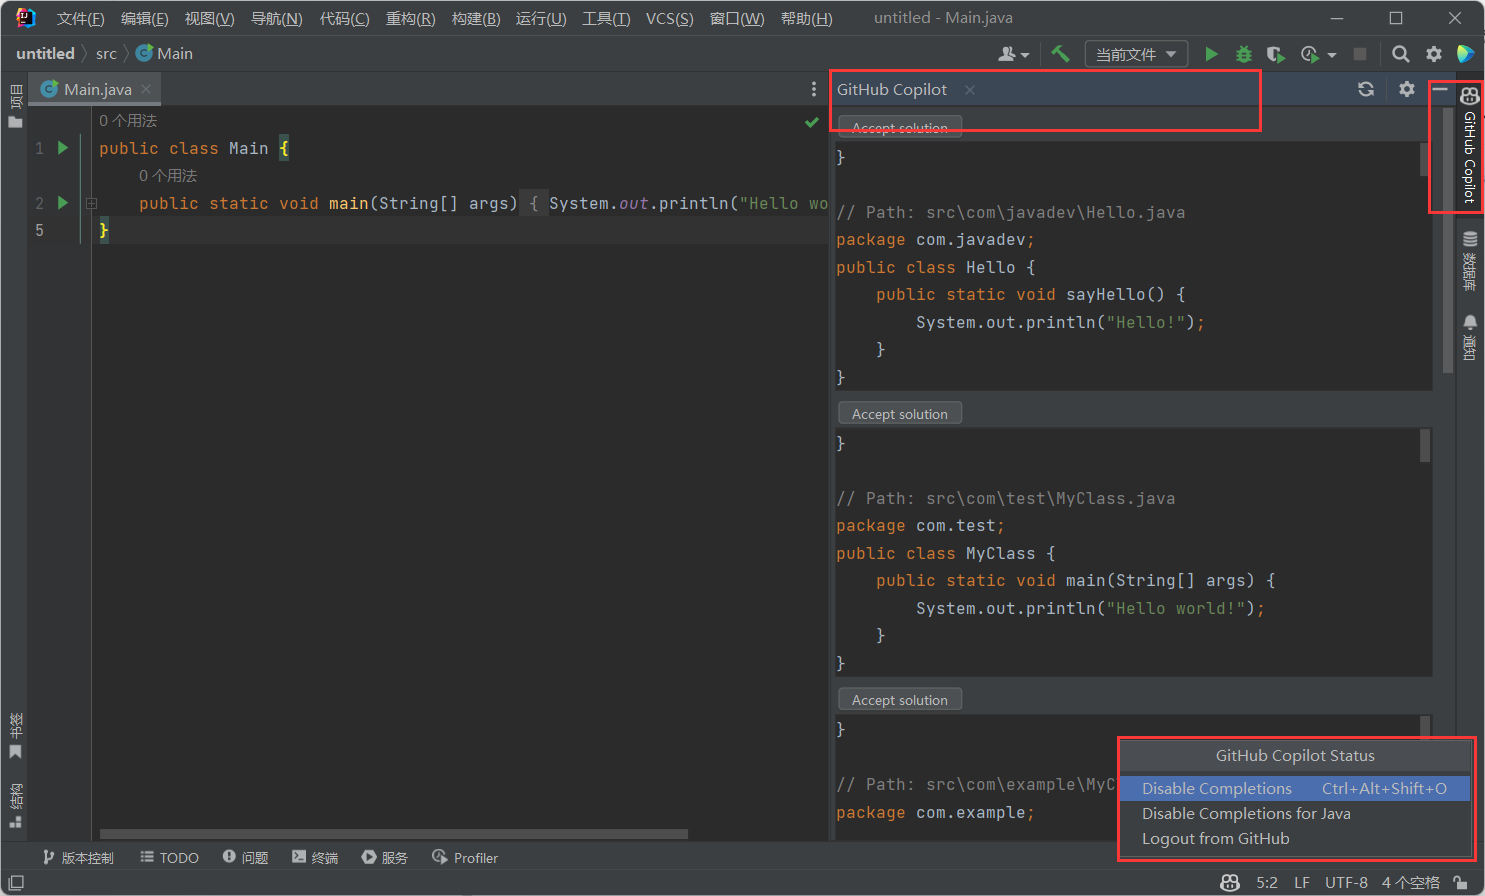Screen dimensions: 1485x896
Task: Open IDE settings gear in main toolbar
Action: 1434,54
